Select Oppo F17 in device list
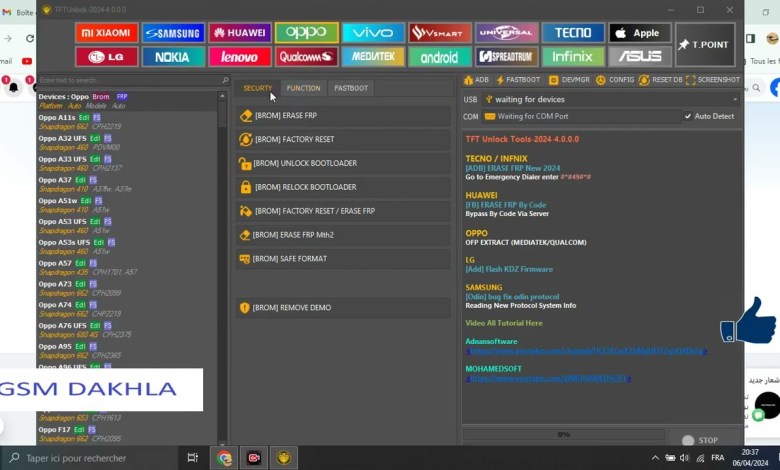The image size is (780, 470). (x=127, y=434)
